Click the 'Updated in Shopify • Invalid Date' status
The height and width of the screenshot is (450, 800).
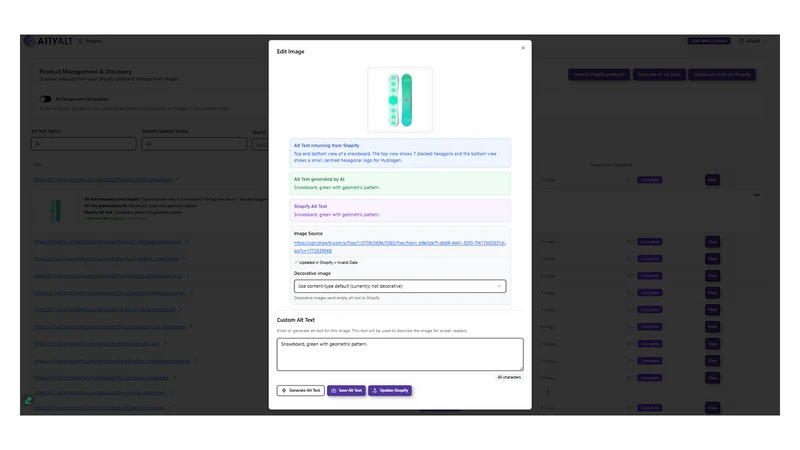pyautogui.click(x=327, y=262)
